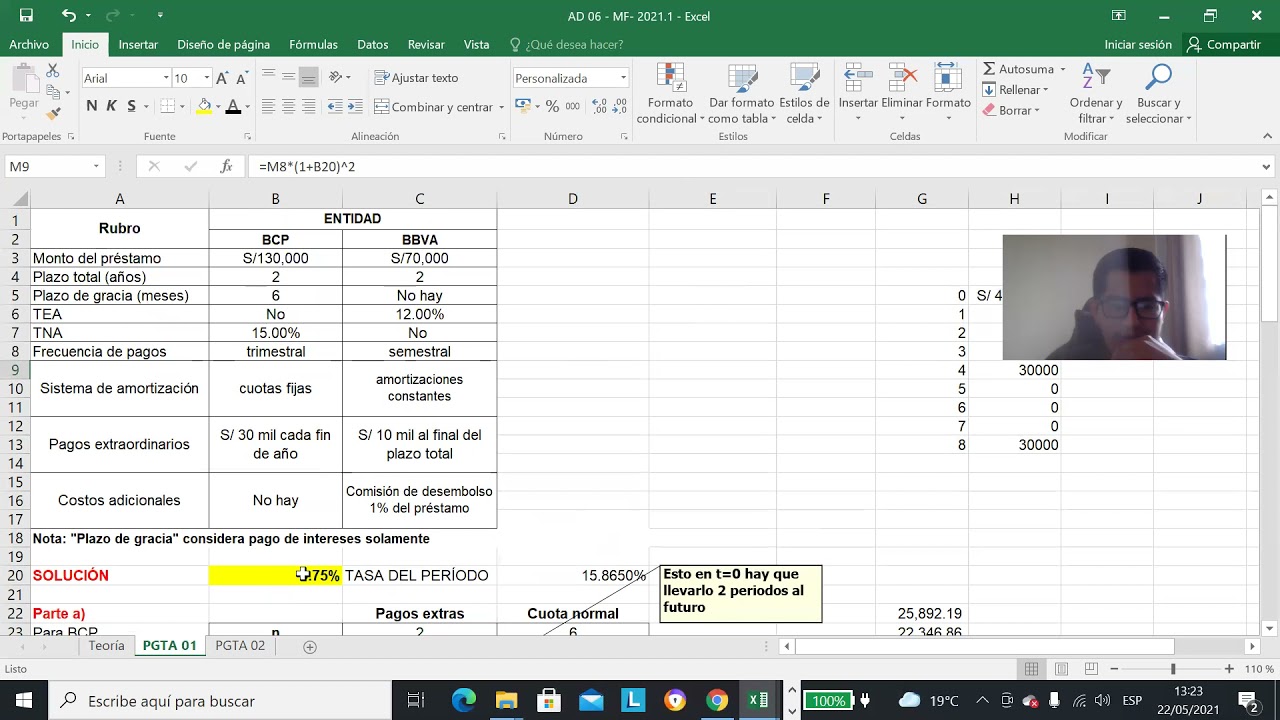Open the PGTA 02 sheet tab
1280x720 pixels.
(240, 646)
